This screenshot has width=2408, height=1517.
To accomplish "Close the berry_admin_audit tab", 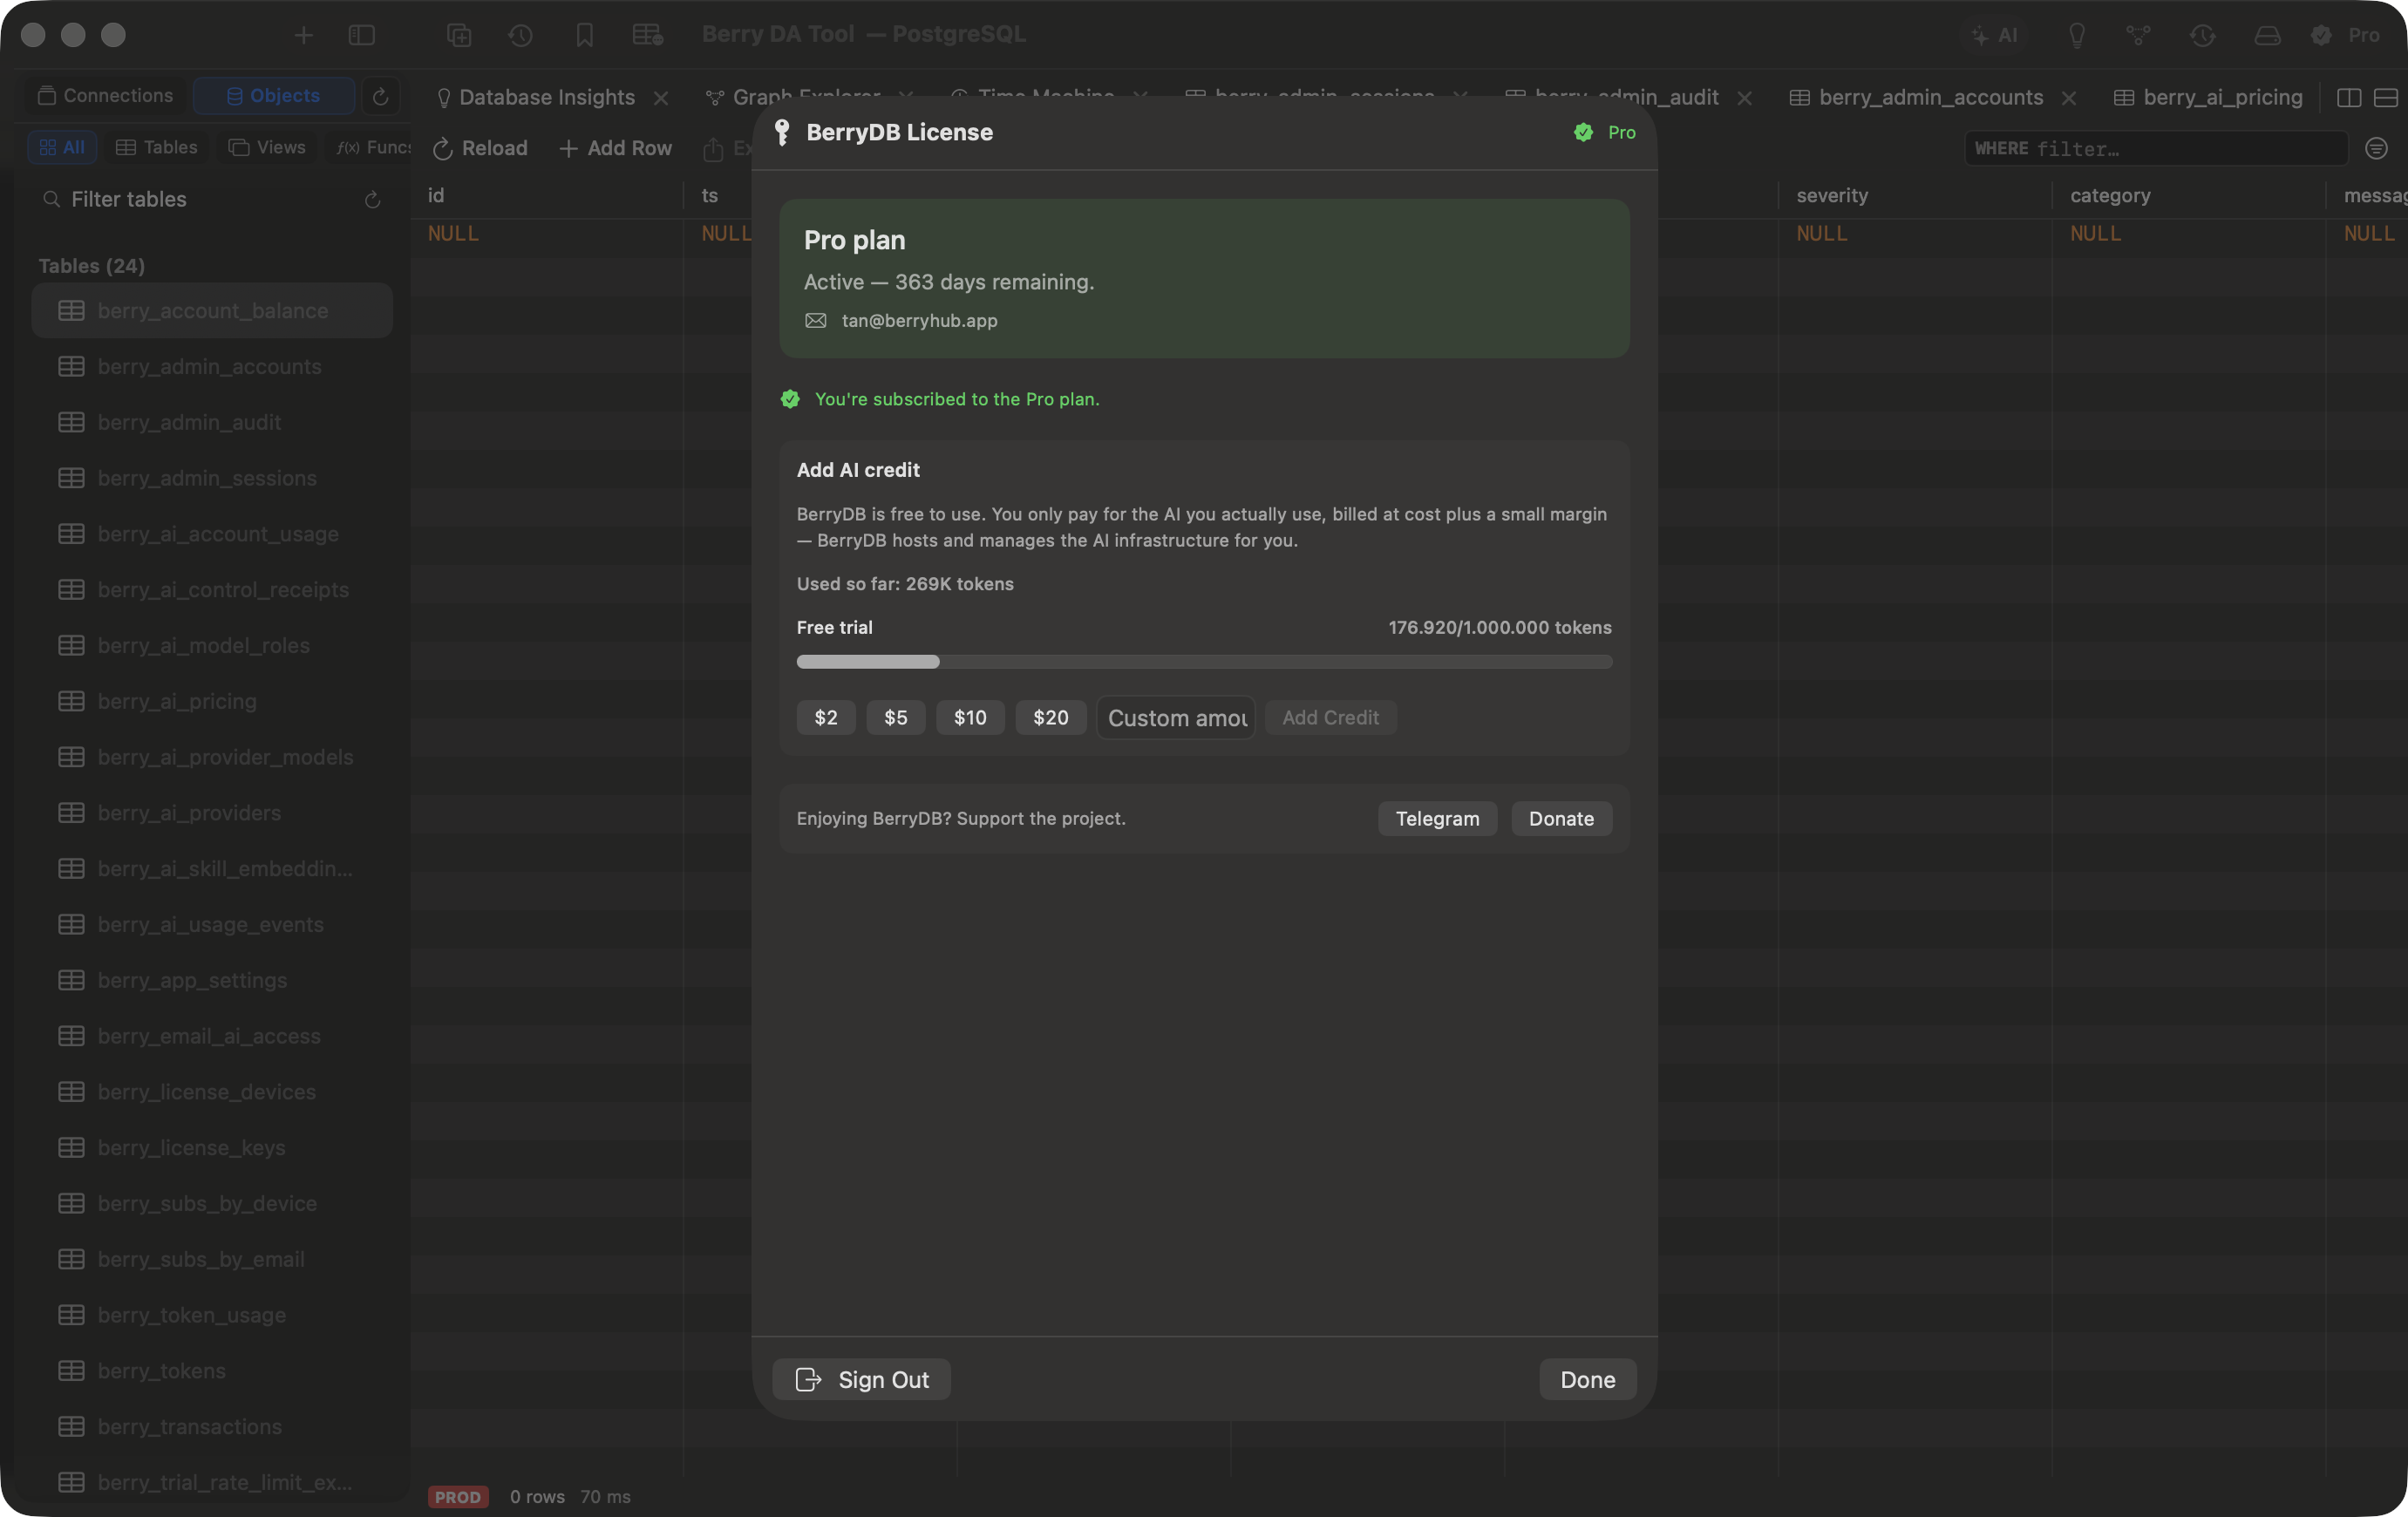I will tap(1744, 98).
